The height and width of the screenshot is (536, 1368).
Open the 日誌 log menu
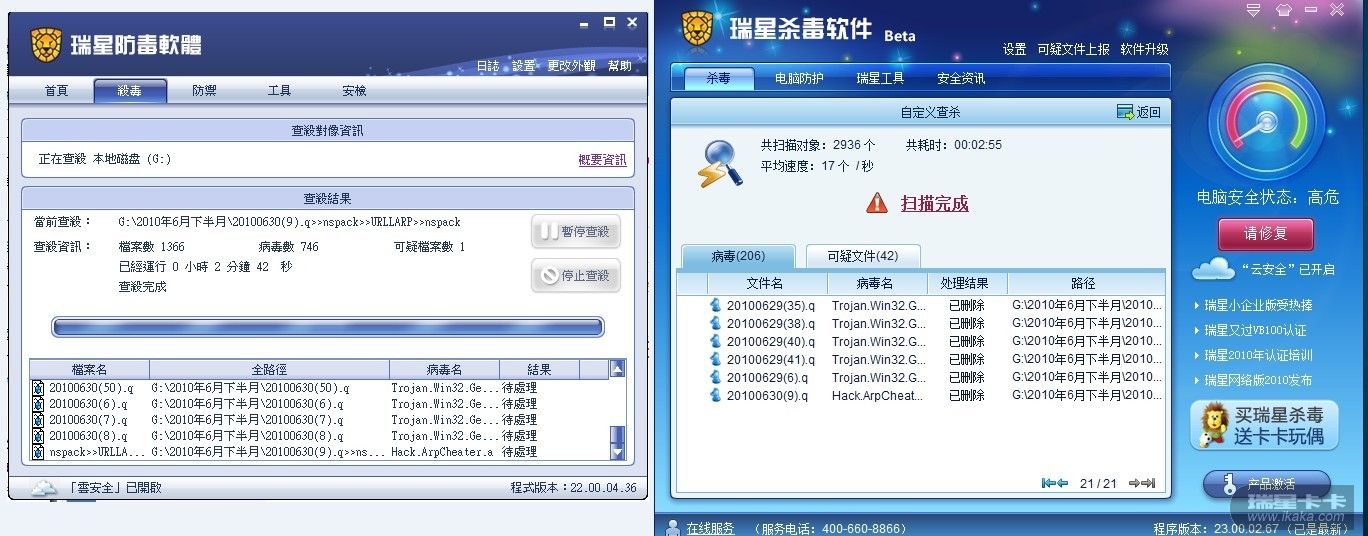point(487,66)
